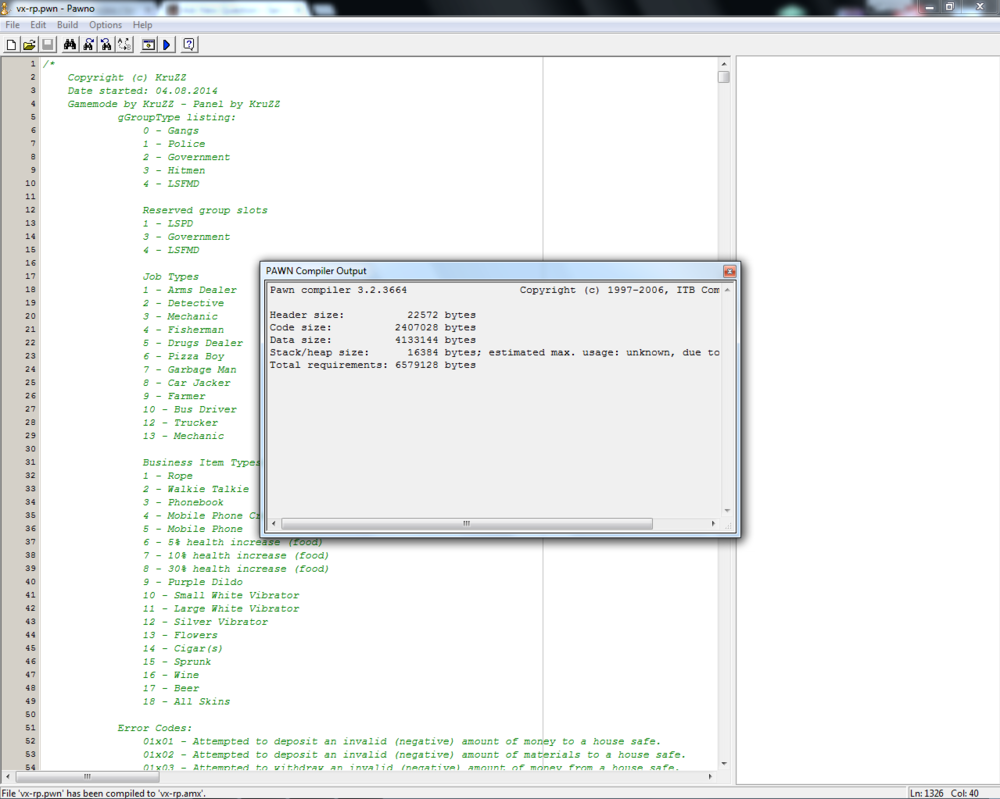Viewport: 1000px width, 799px height.
Task: Open the Edit menu
Action: click(38, 25)
